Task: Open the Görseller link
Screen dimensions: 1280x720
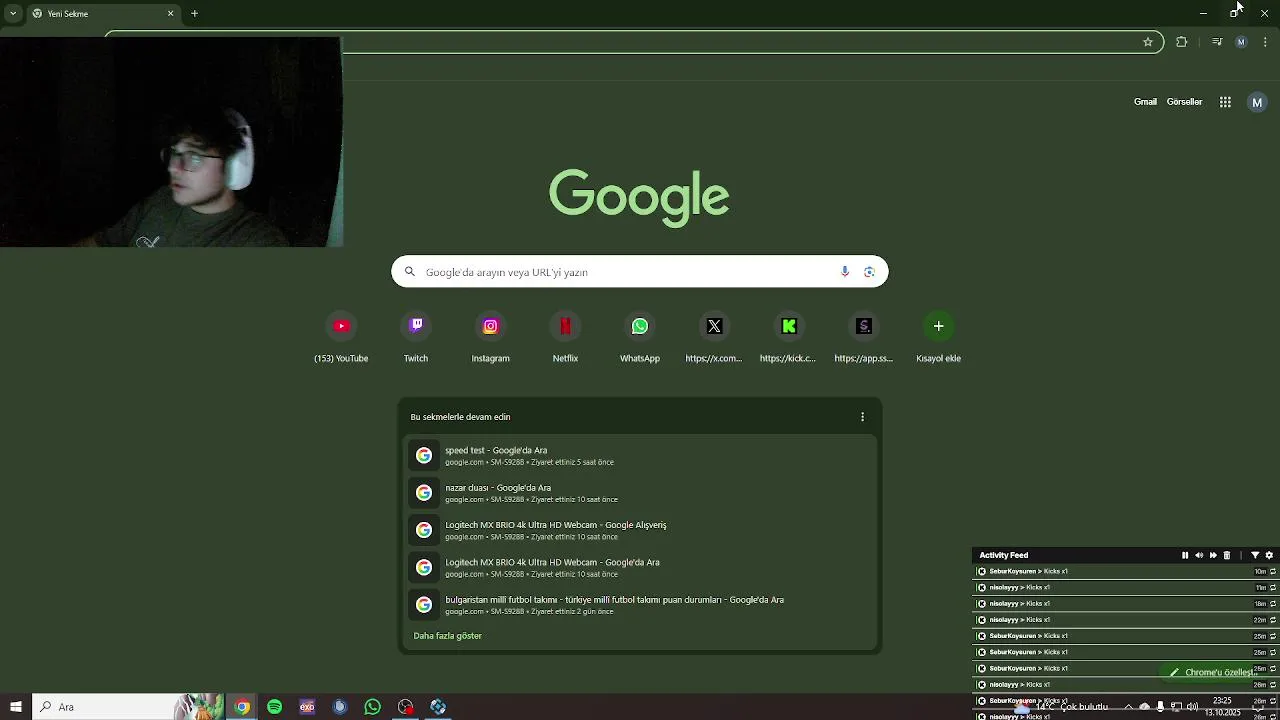Action: tap(1184, 102)
